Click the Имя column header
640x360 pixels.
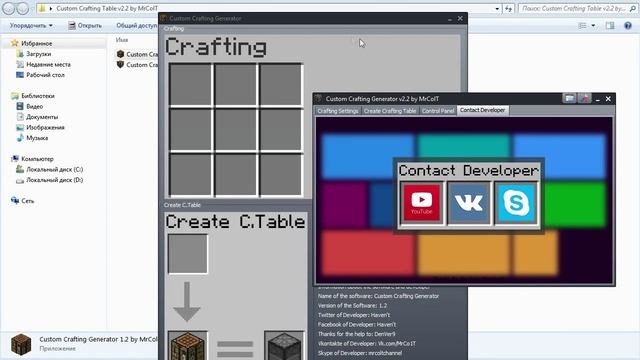[x=122, y=40]
